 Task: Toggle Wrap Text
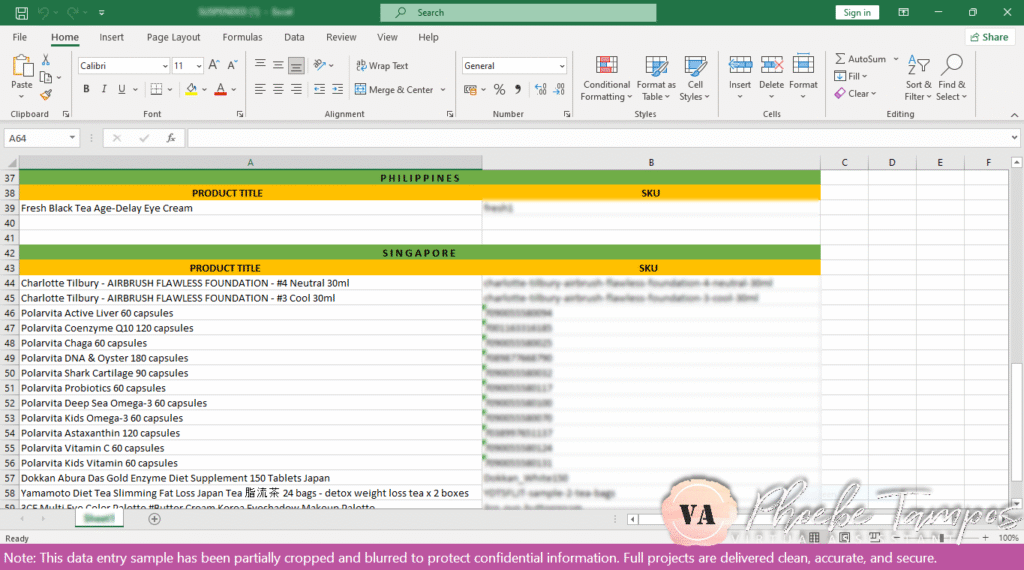pyautogui.click(x=382, y=65)
